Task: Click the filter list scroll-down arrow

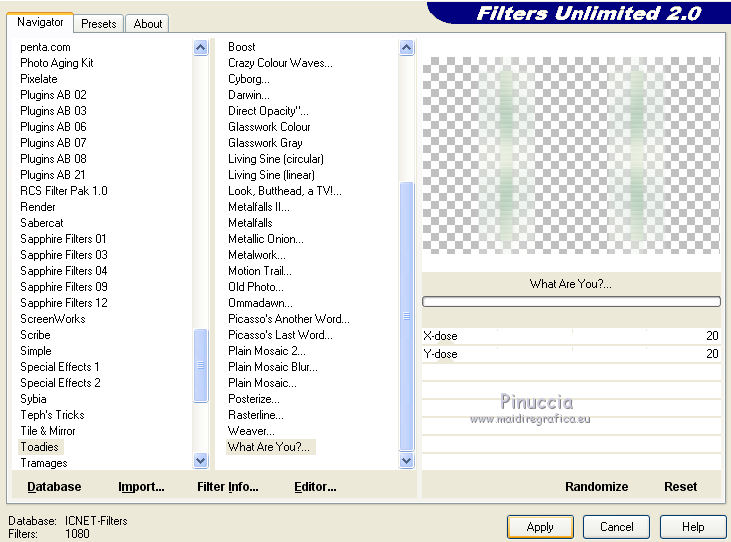Action: coord(407,461)
